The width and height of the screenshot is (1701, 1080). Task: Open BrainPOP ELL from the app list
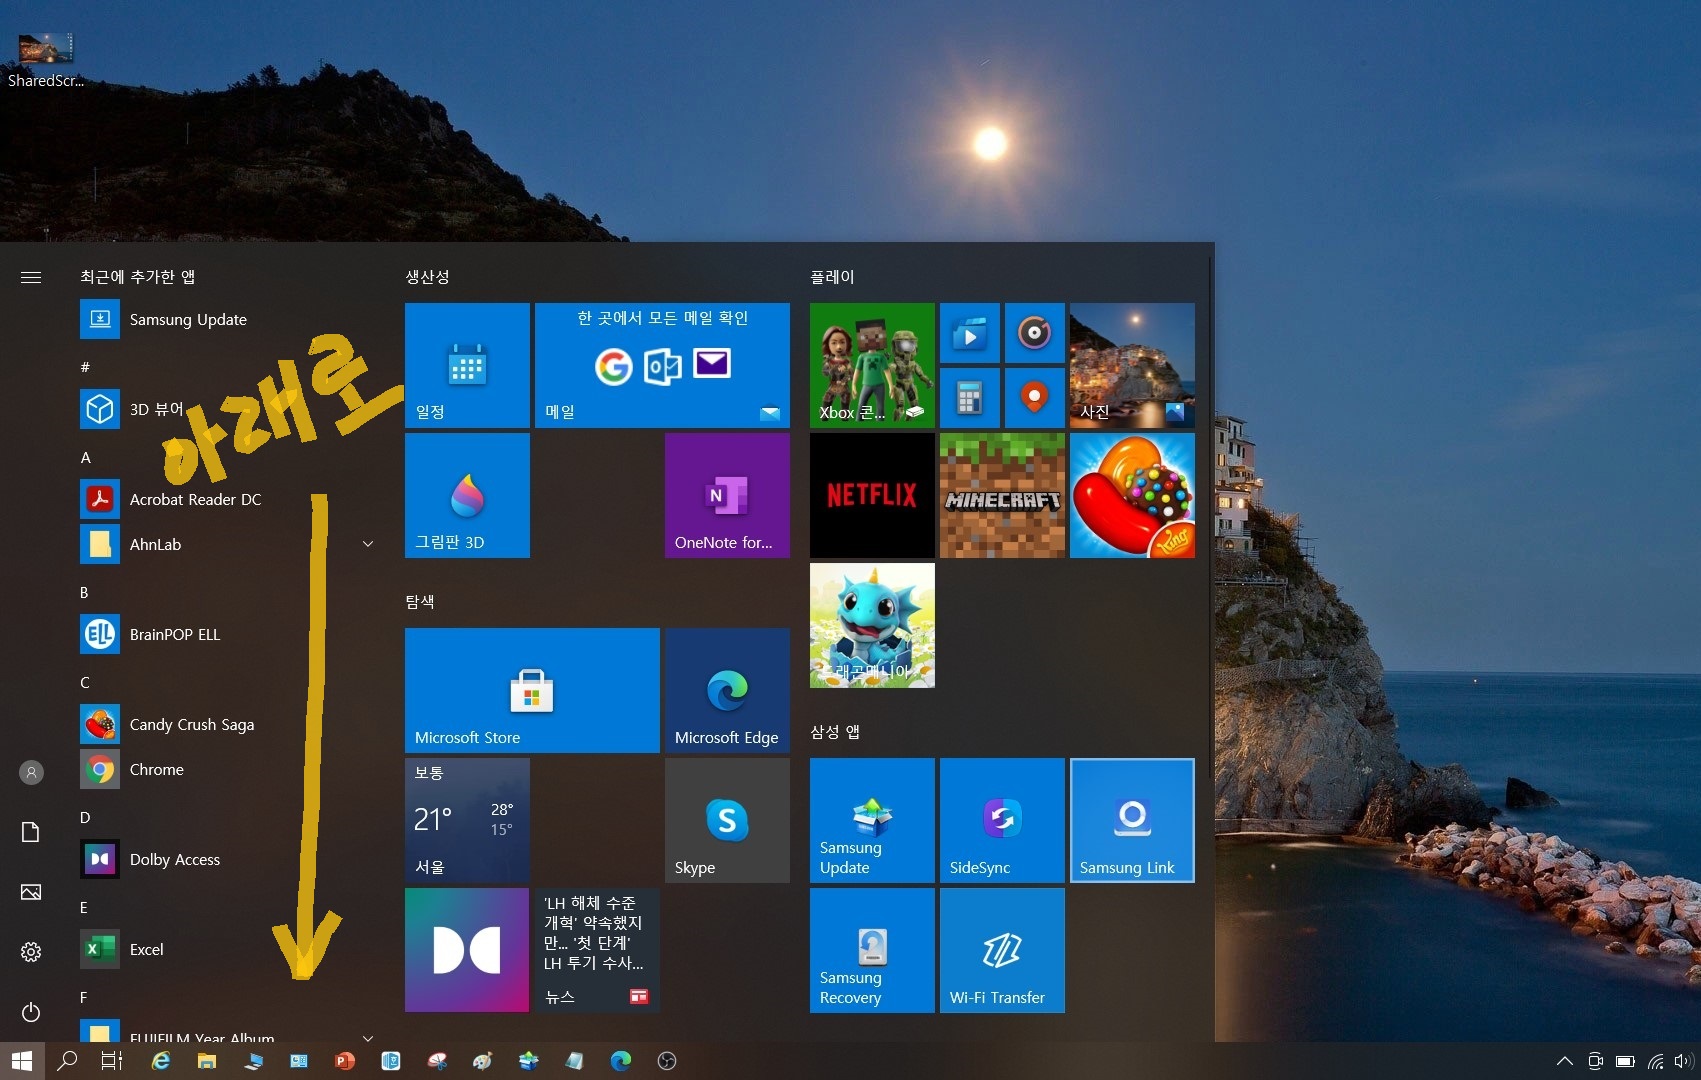[230, 634]
